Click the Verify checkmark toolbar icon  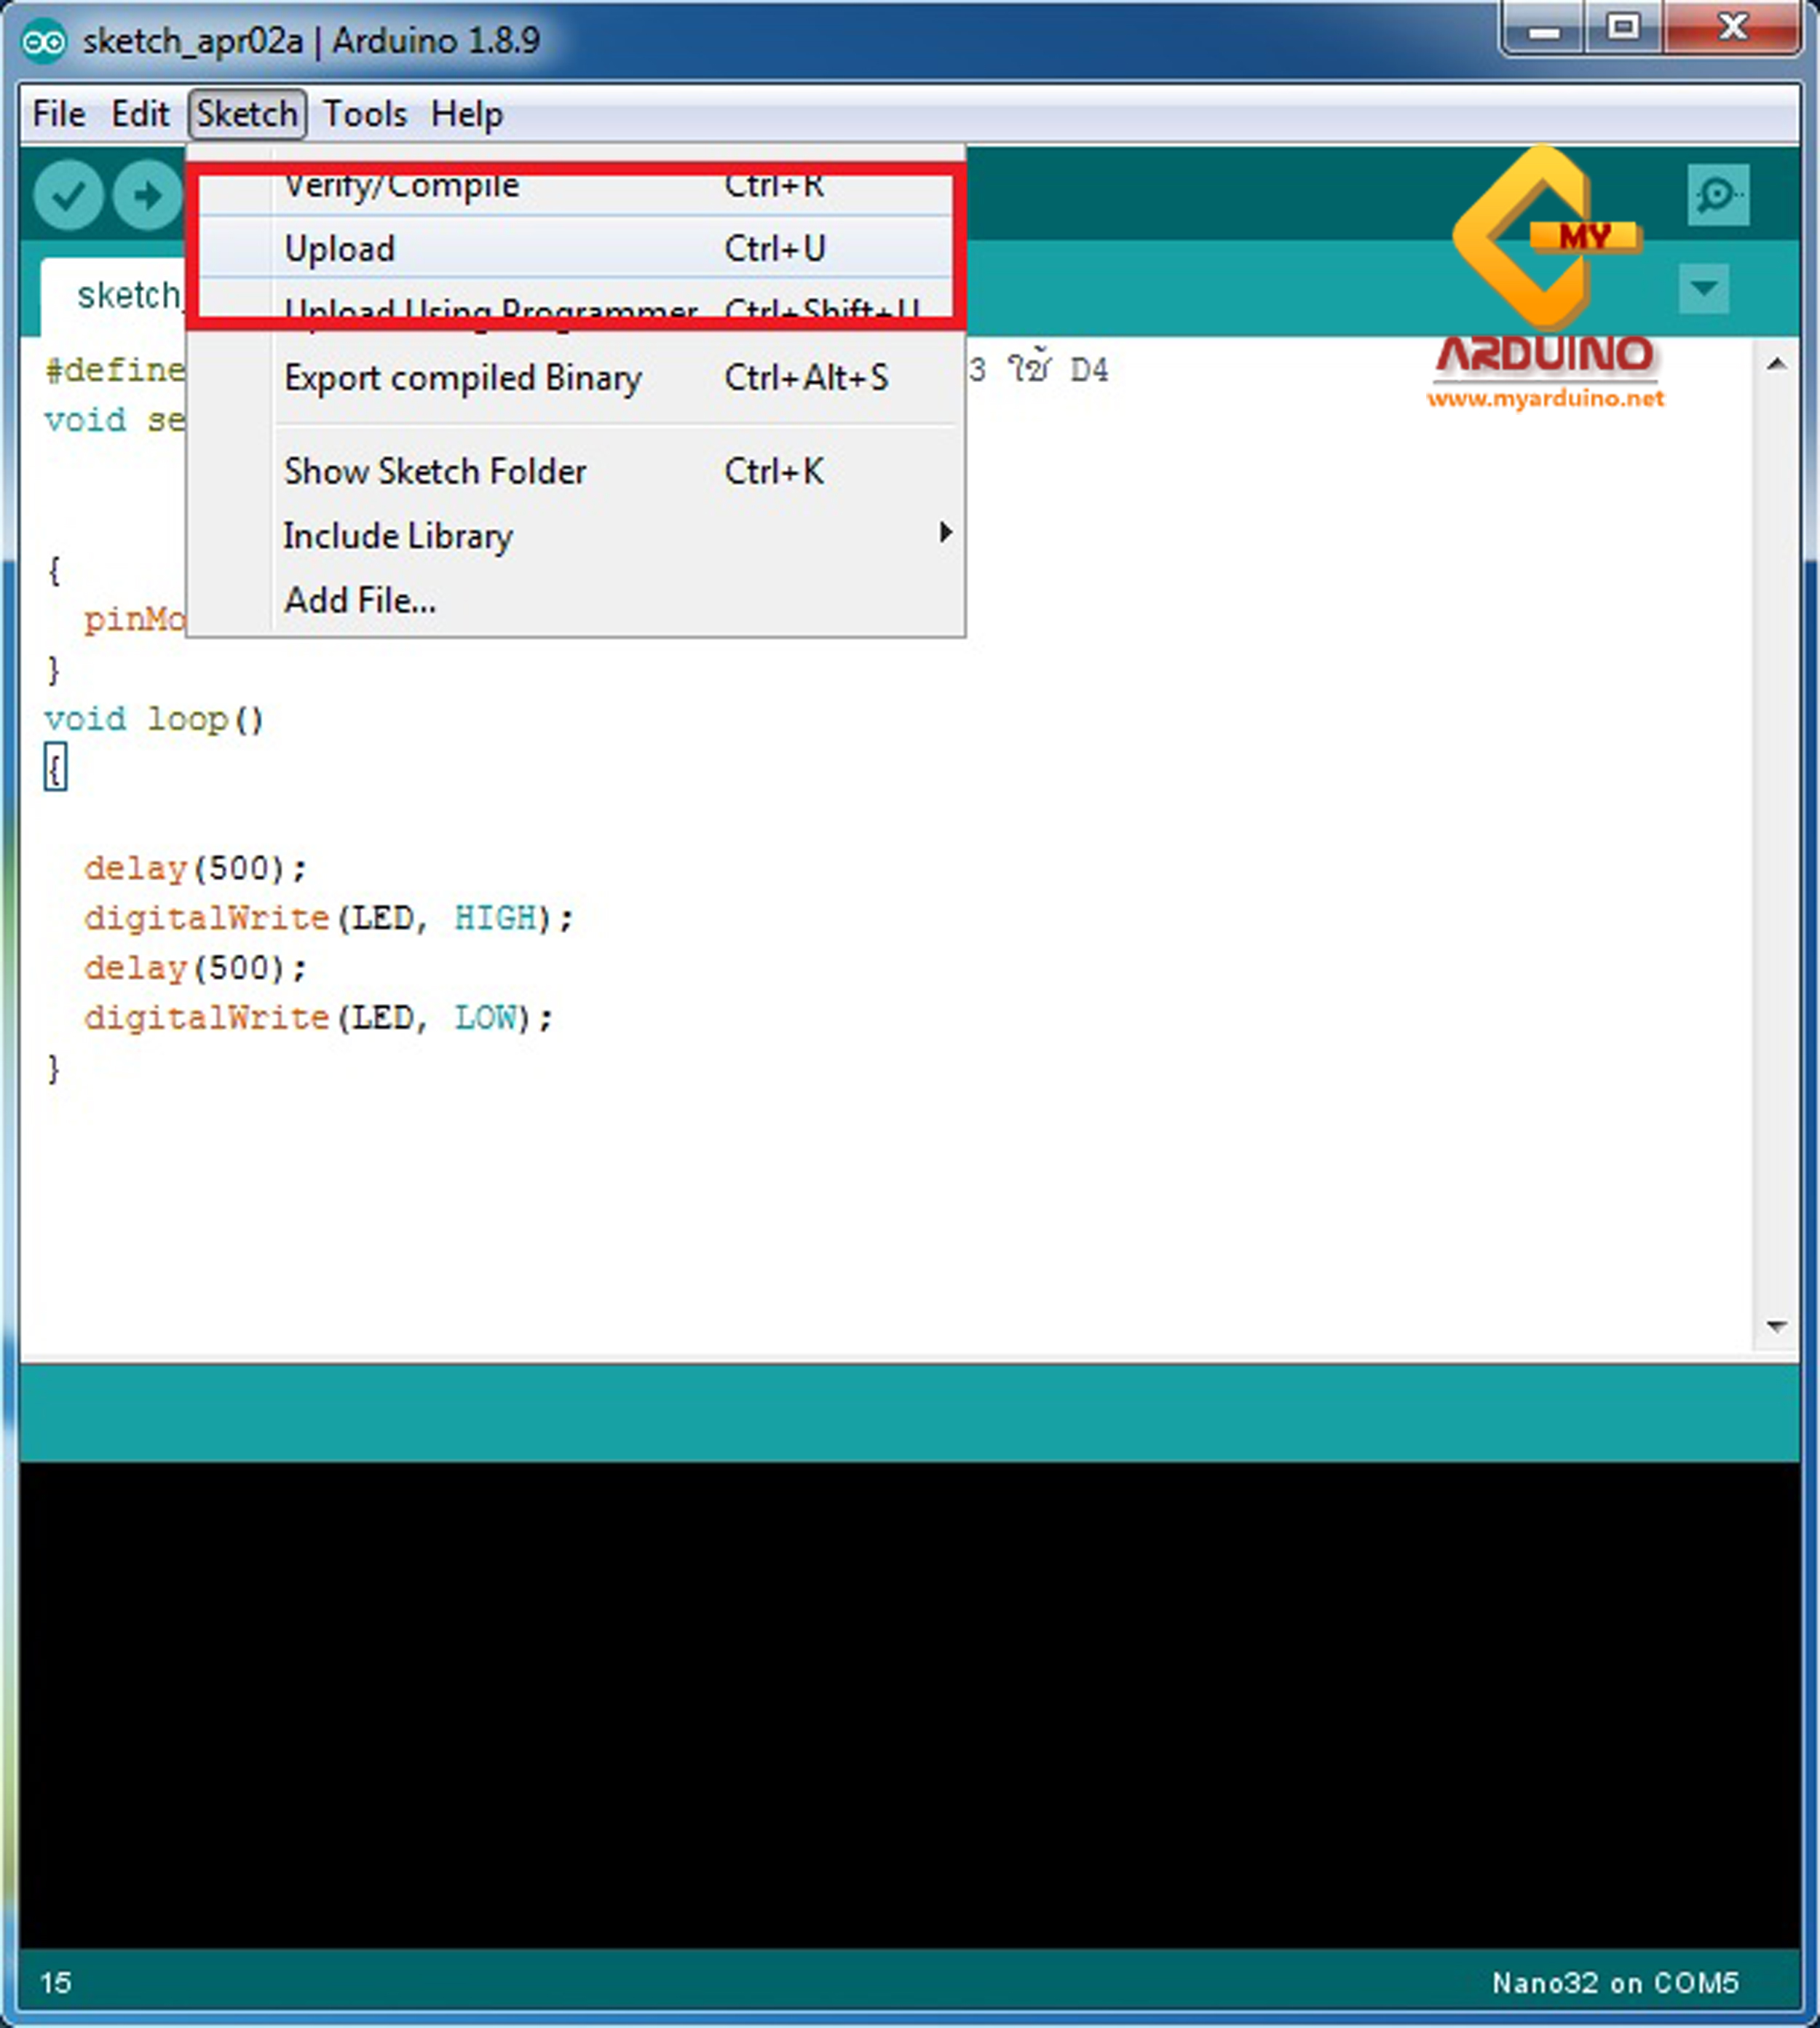pyautogui.click(x=68, y=196)
